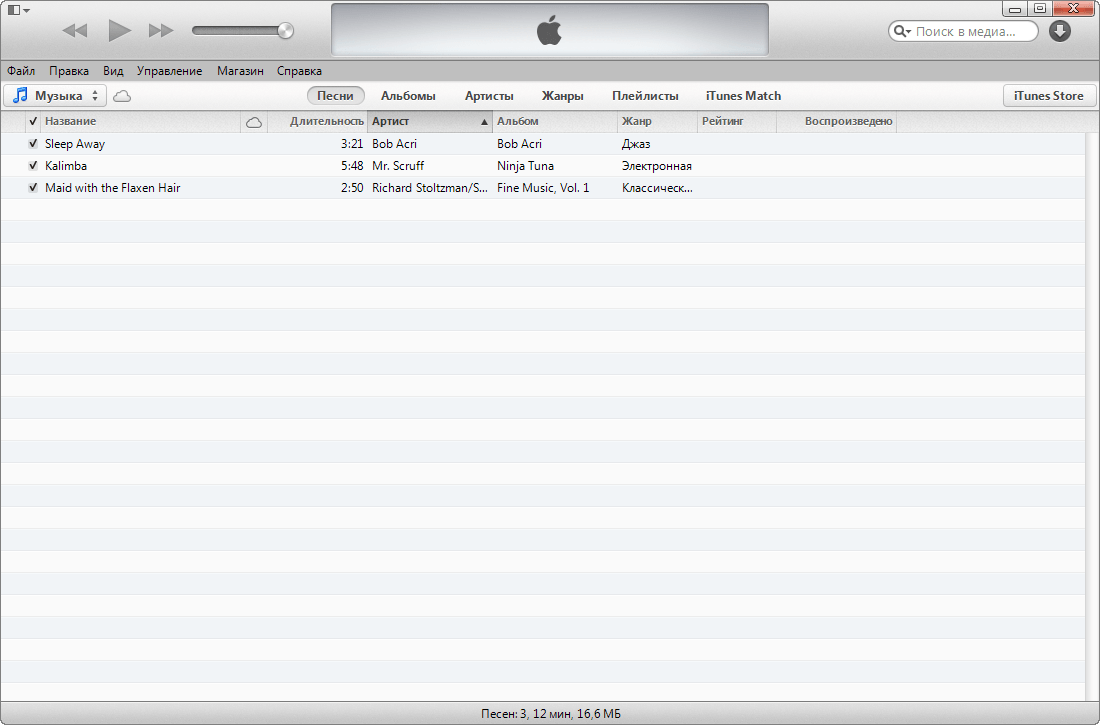The height and width of the screenshot is (725, 1100).
Task: Select the song title Sleep Away
Action: pos(75,144)
